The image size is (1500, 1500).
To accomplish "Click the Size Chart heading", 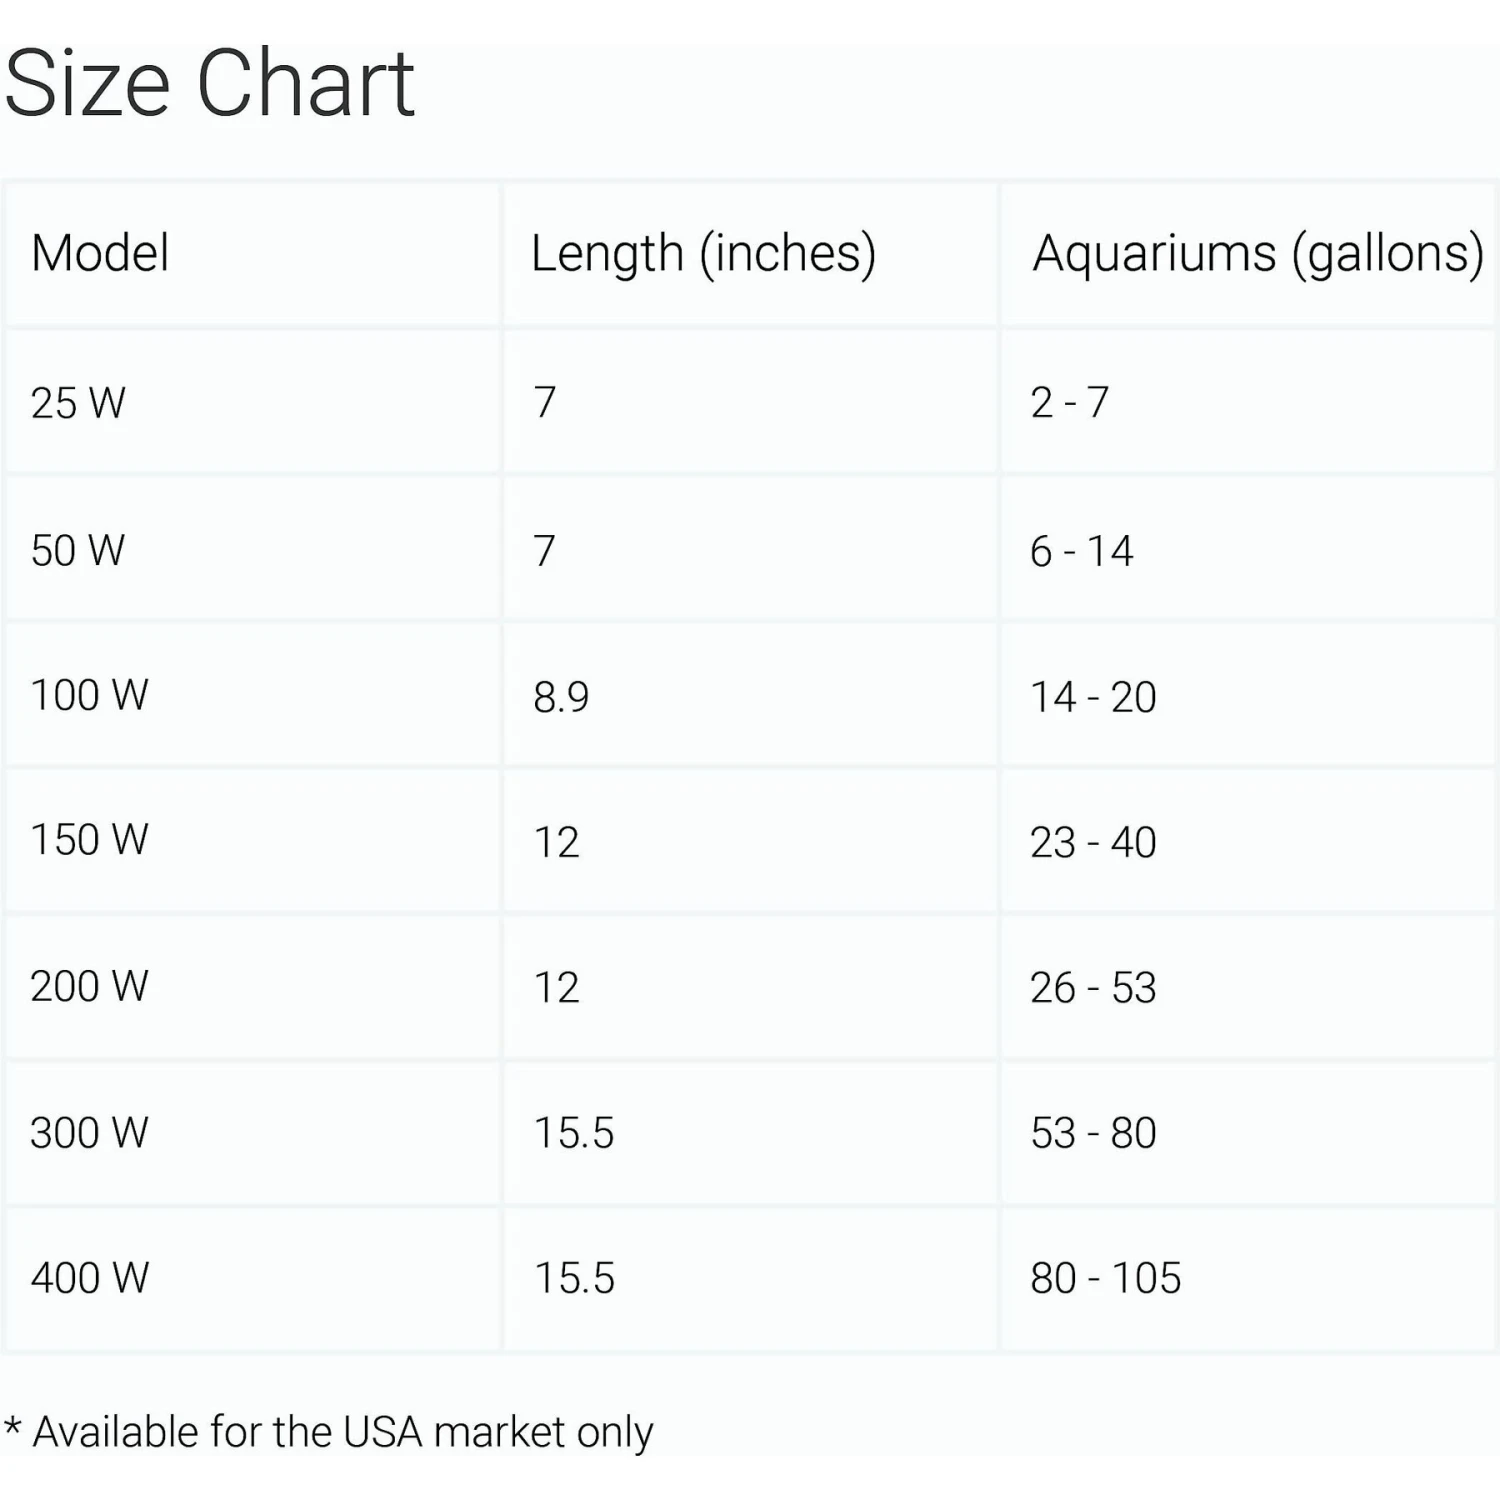I will pos(209,84).
